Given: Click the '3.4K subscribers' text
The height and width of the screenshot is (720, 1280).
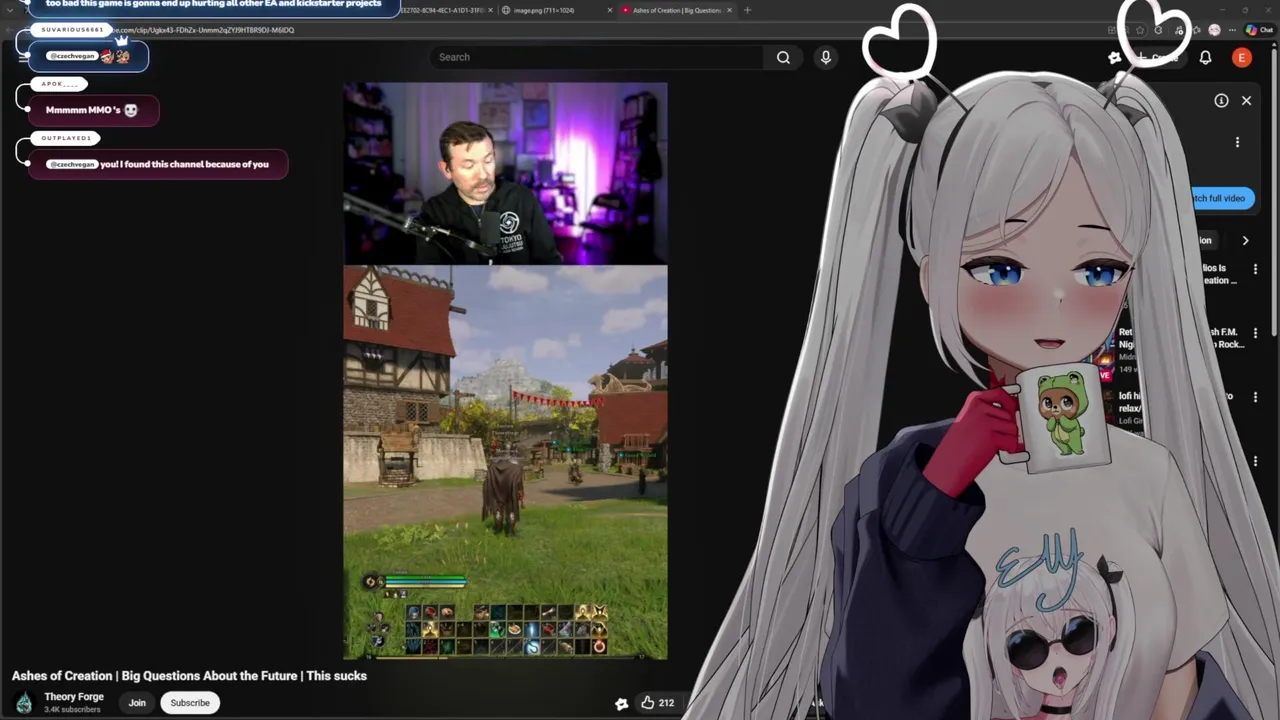Looking at the screenshot, I should (x=72, y=710).
